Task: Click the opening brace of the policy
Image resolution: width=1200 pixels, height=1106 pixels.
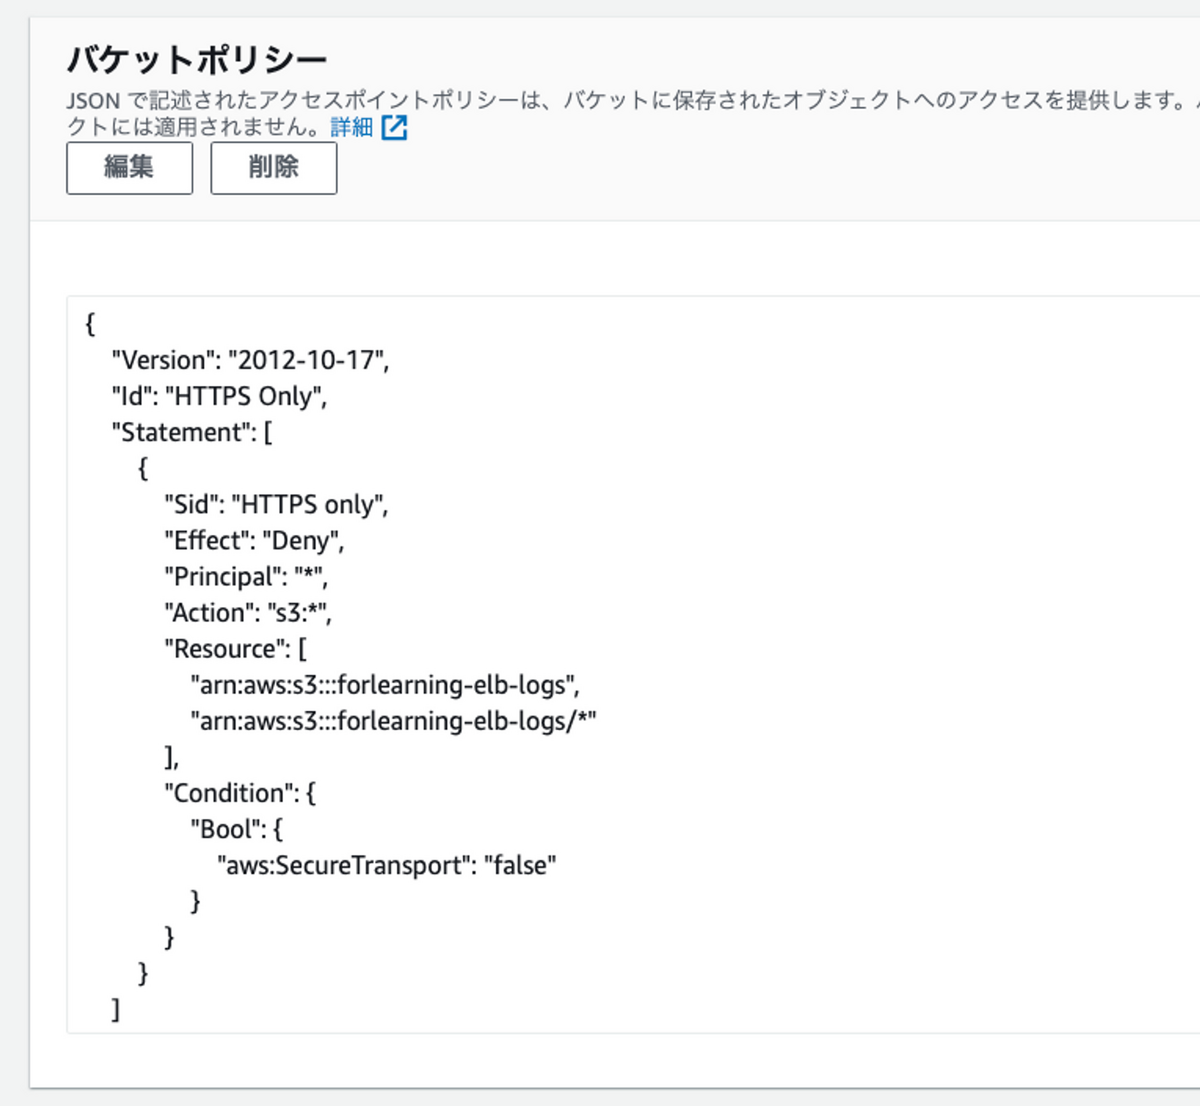Action: 90,324
